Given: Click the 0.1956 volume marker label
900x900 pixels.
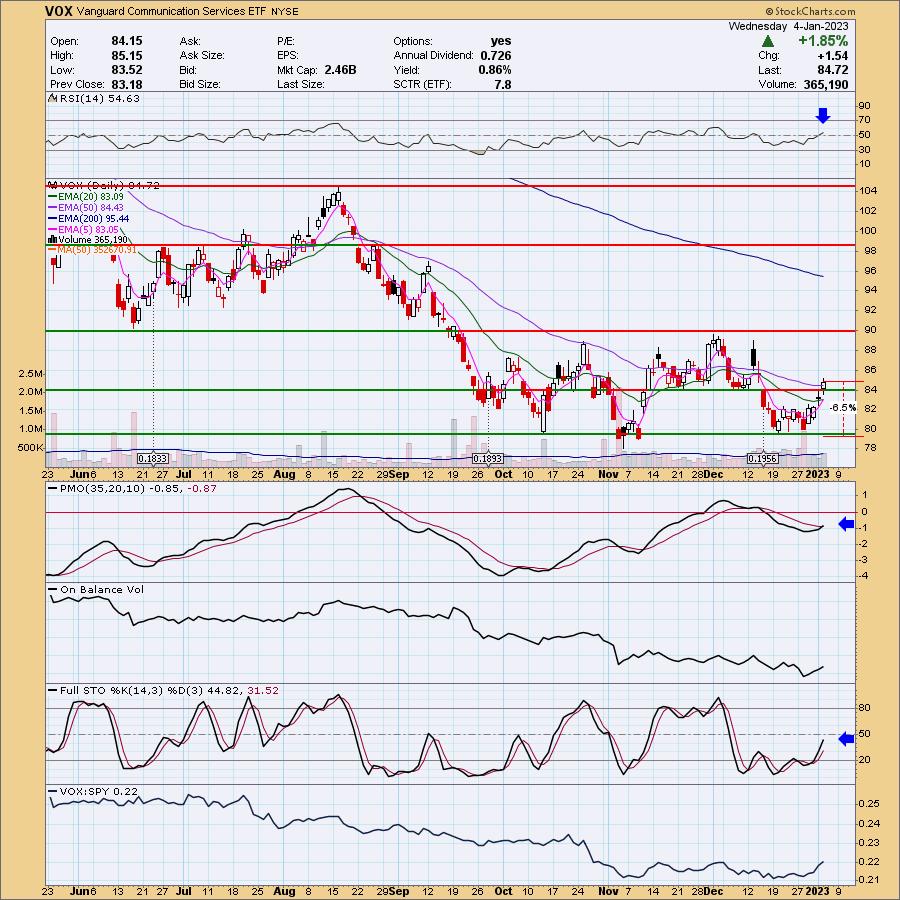Looking at the screenshot, I should click(762, 459).
